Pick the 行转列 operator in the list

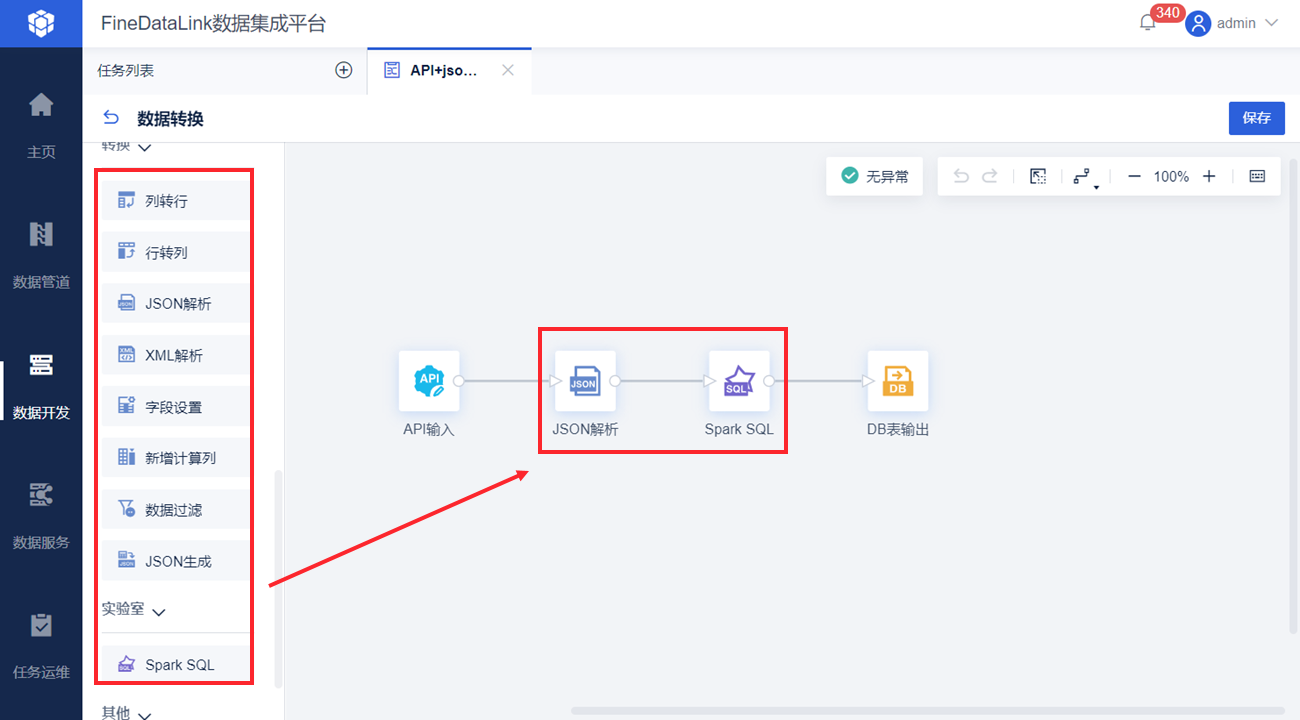coord(175,252)
